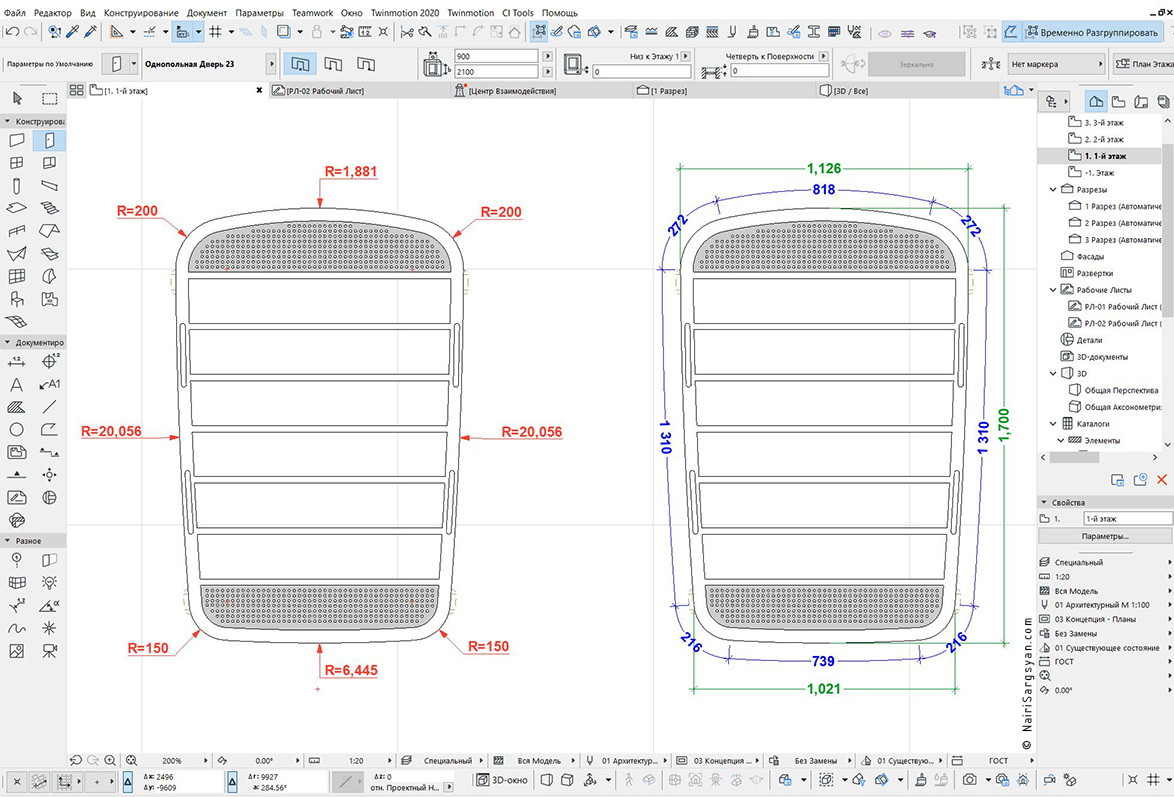Click the Undo arrow icon
1174x797 pixels.
coord(11,32)
